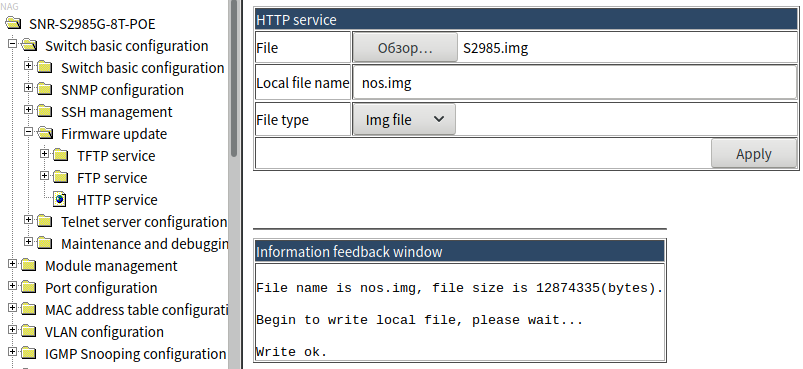Click the Обзор file browse button

pos(405,48)
